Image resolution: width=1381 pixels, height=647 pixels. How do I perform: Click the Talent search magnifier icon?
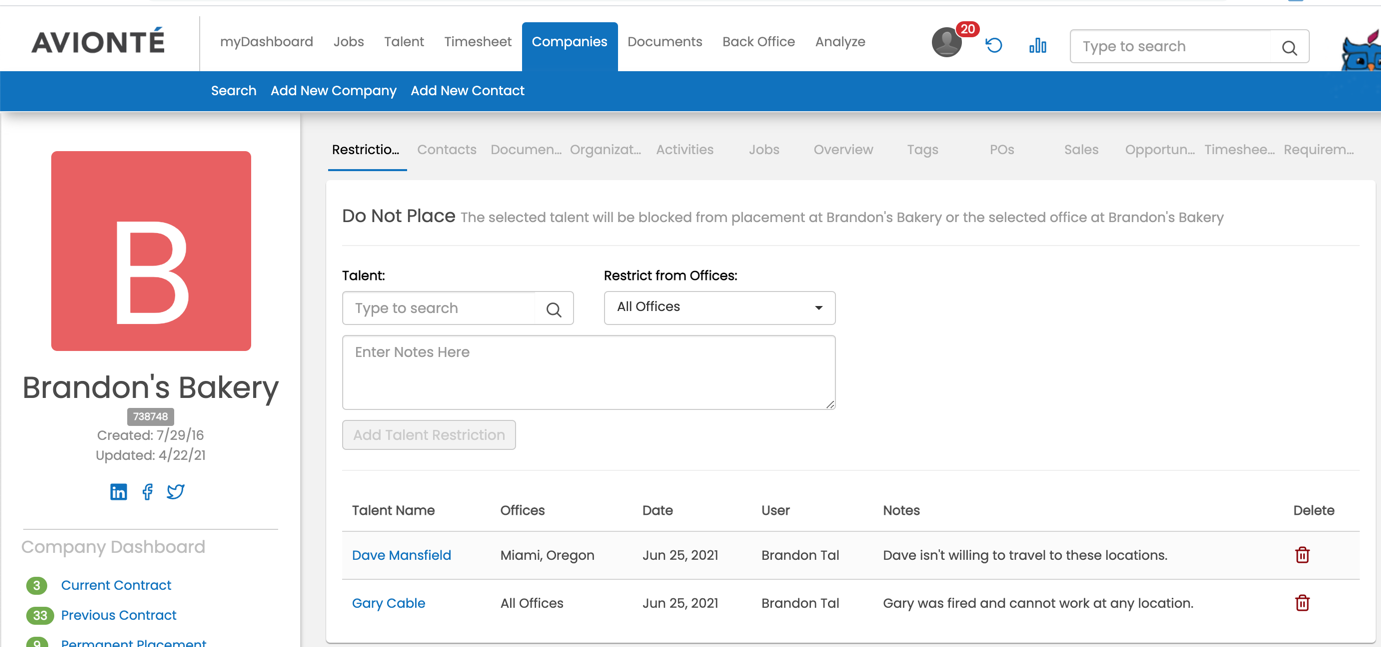click(x=554, y=309)
